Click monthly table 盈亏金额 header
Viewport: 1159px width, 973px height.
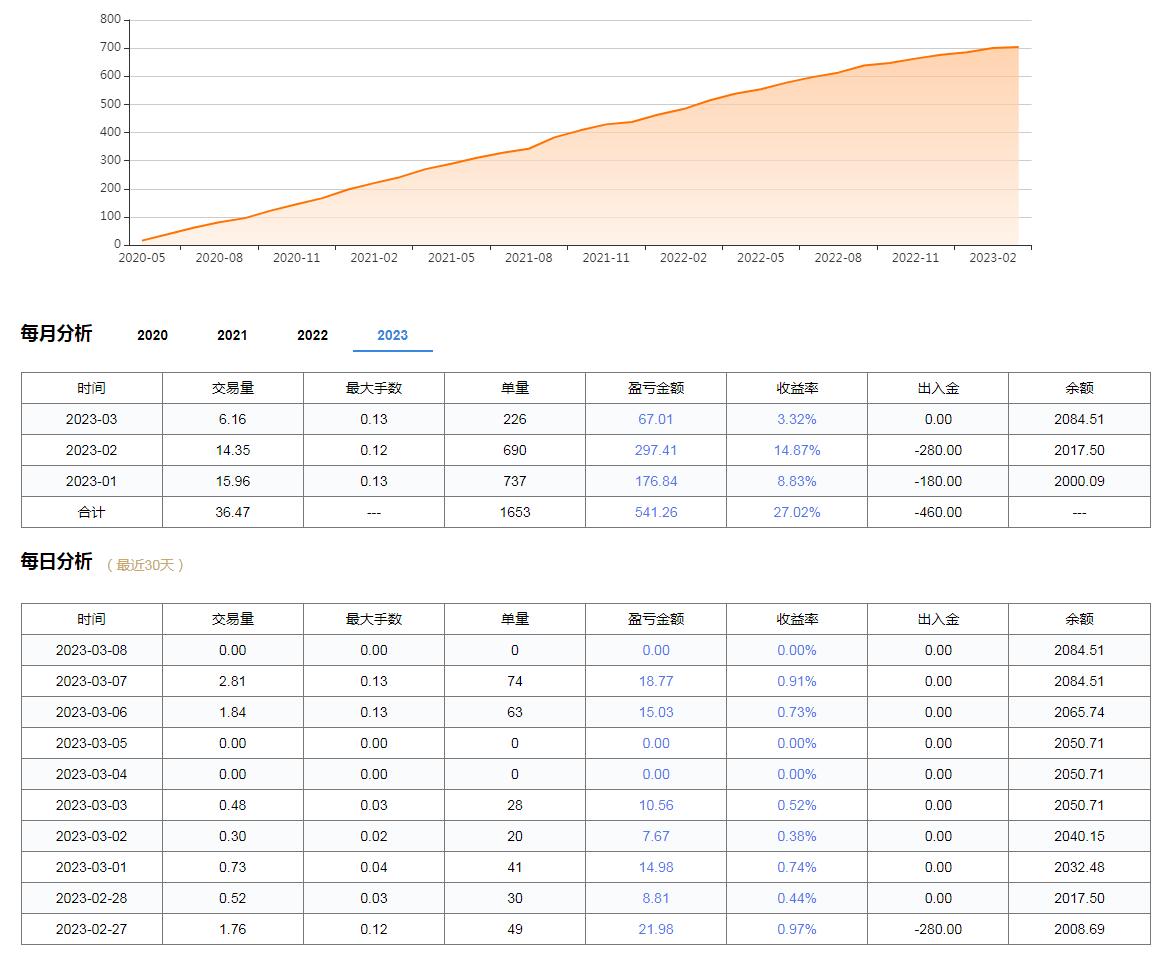[656, 388]
